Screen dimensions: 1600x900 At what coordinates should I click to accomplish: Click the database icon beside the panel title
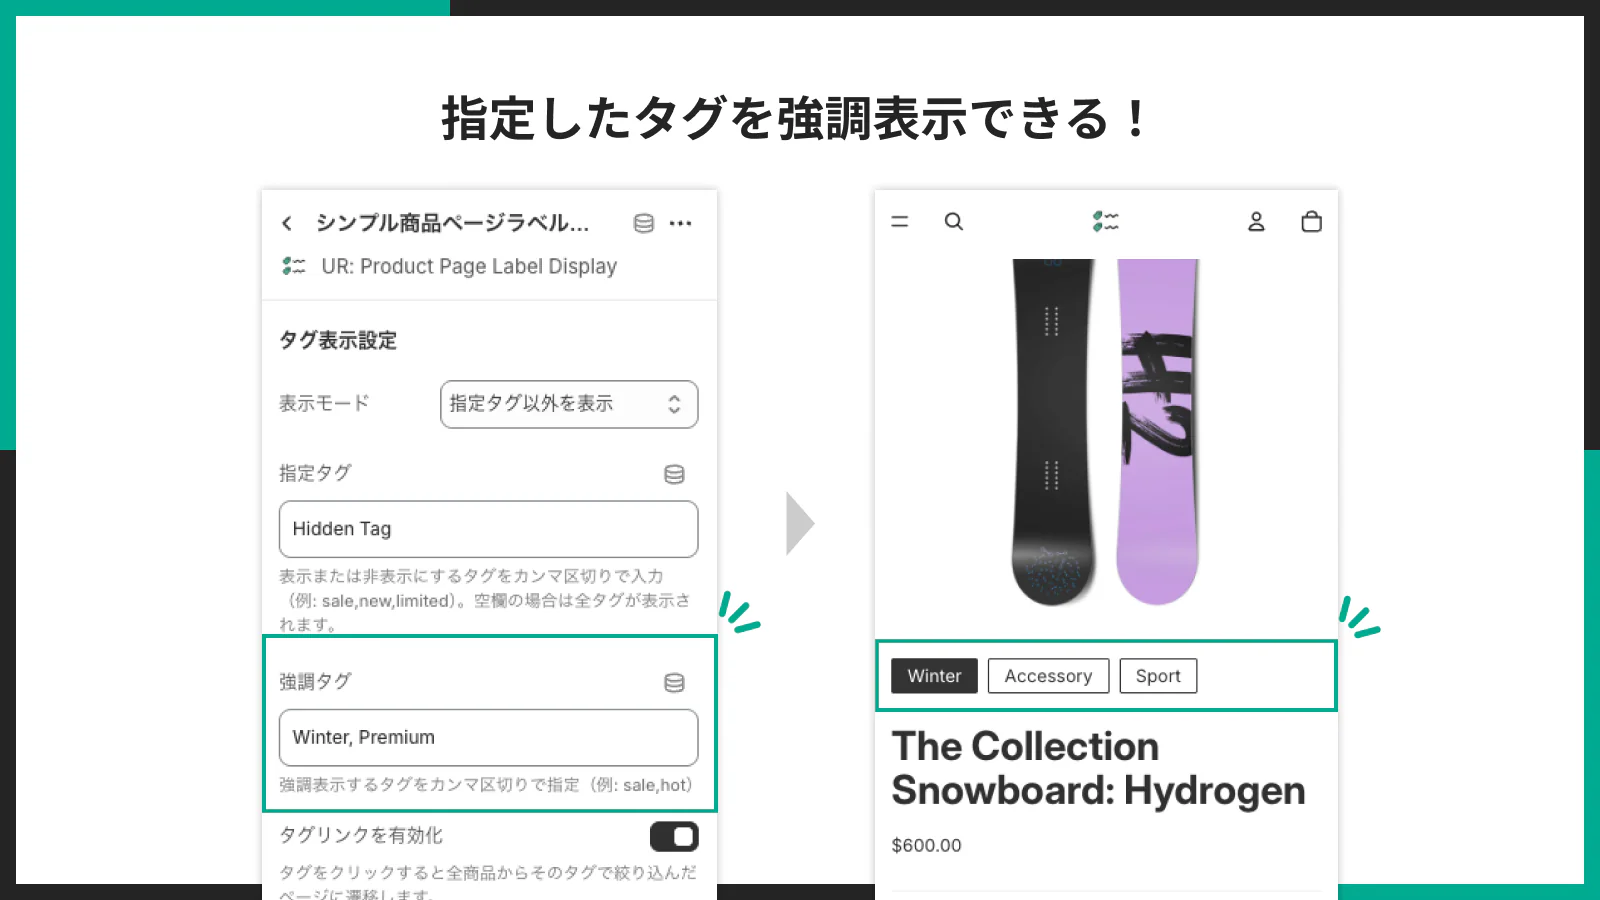tap(641, 223)
